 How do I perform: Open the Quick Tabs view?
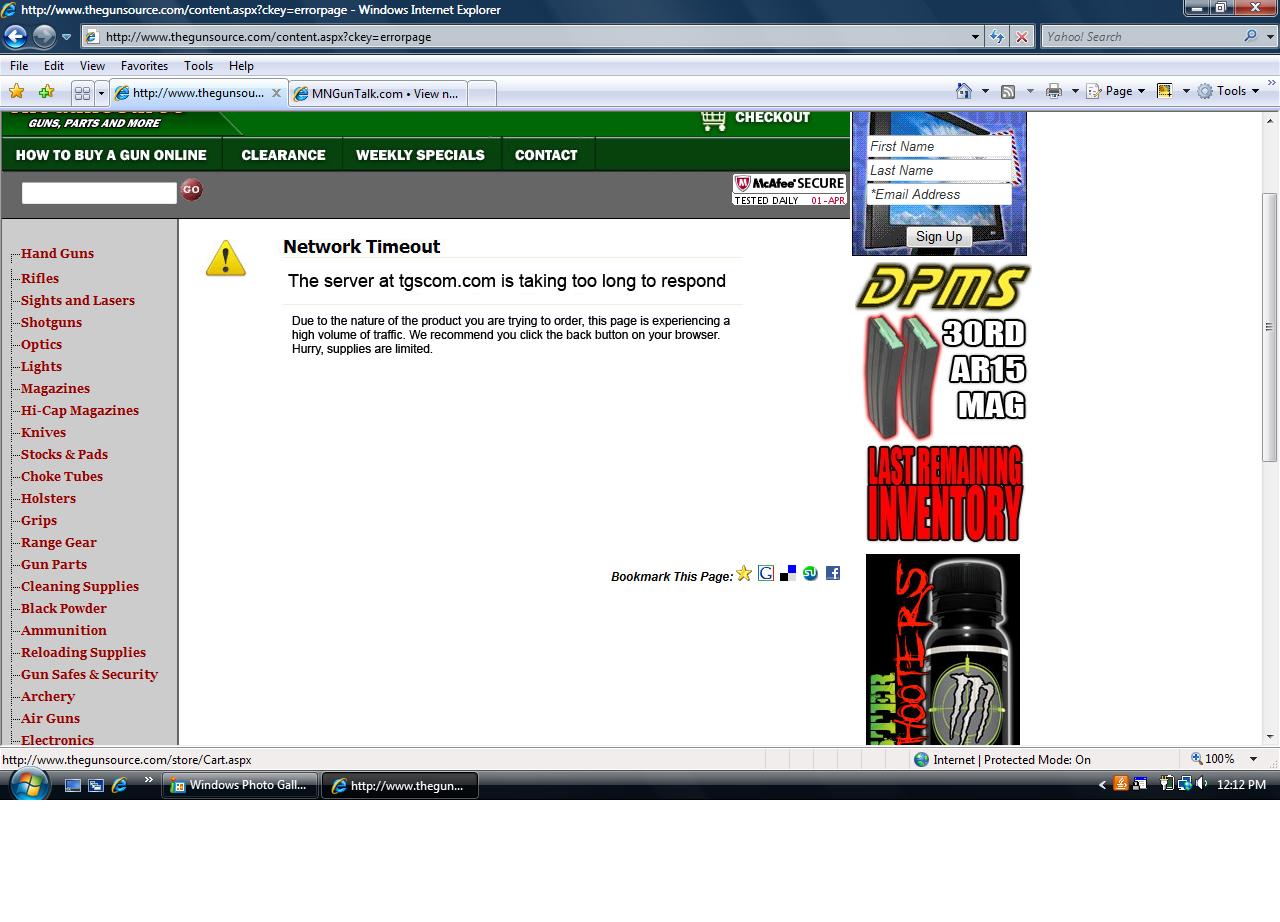[82, 93]
